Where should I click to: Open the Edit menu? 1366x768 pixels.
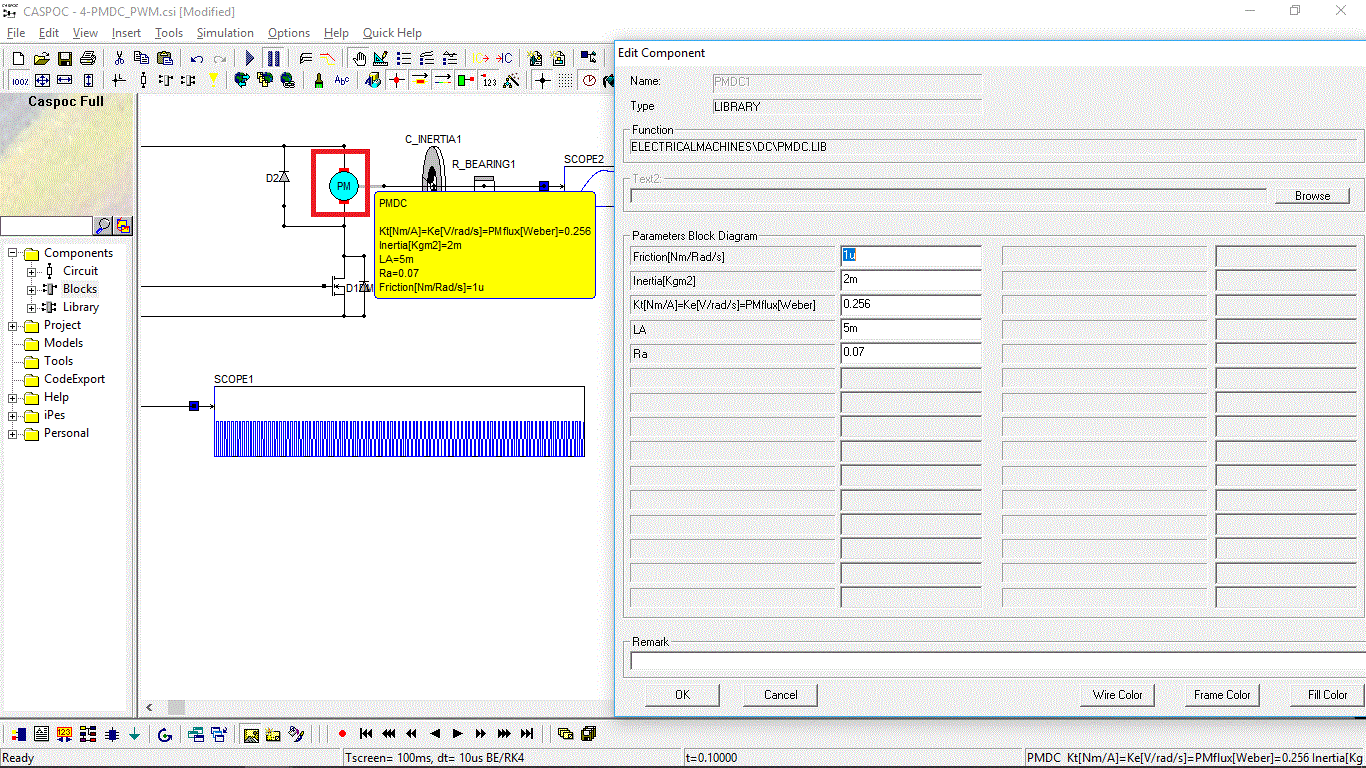pyautogui.click(x=49, y=33)
